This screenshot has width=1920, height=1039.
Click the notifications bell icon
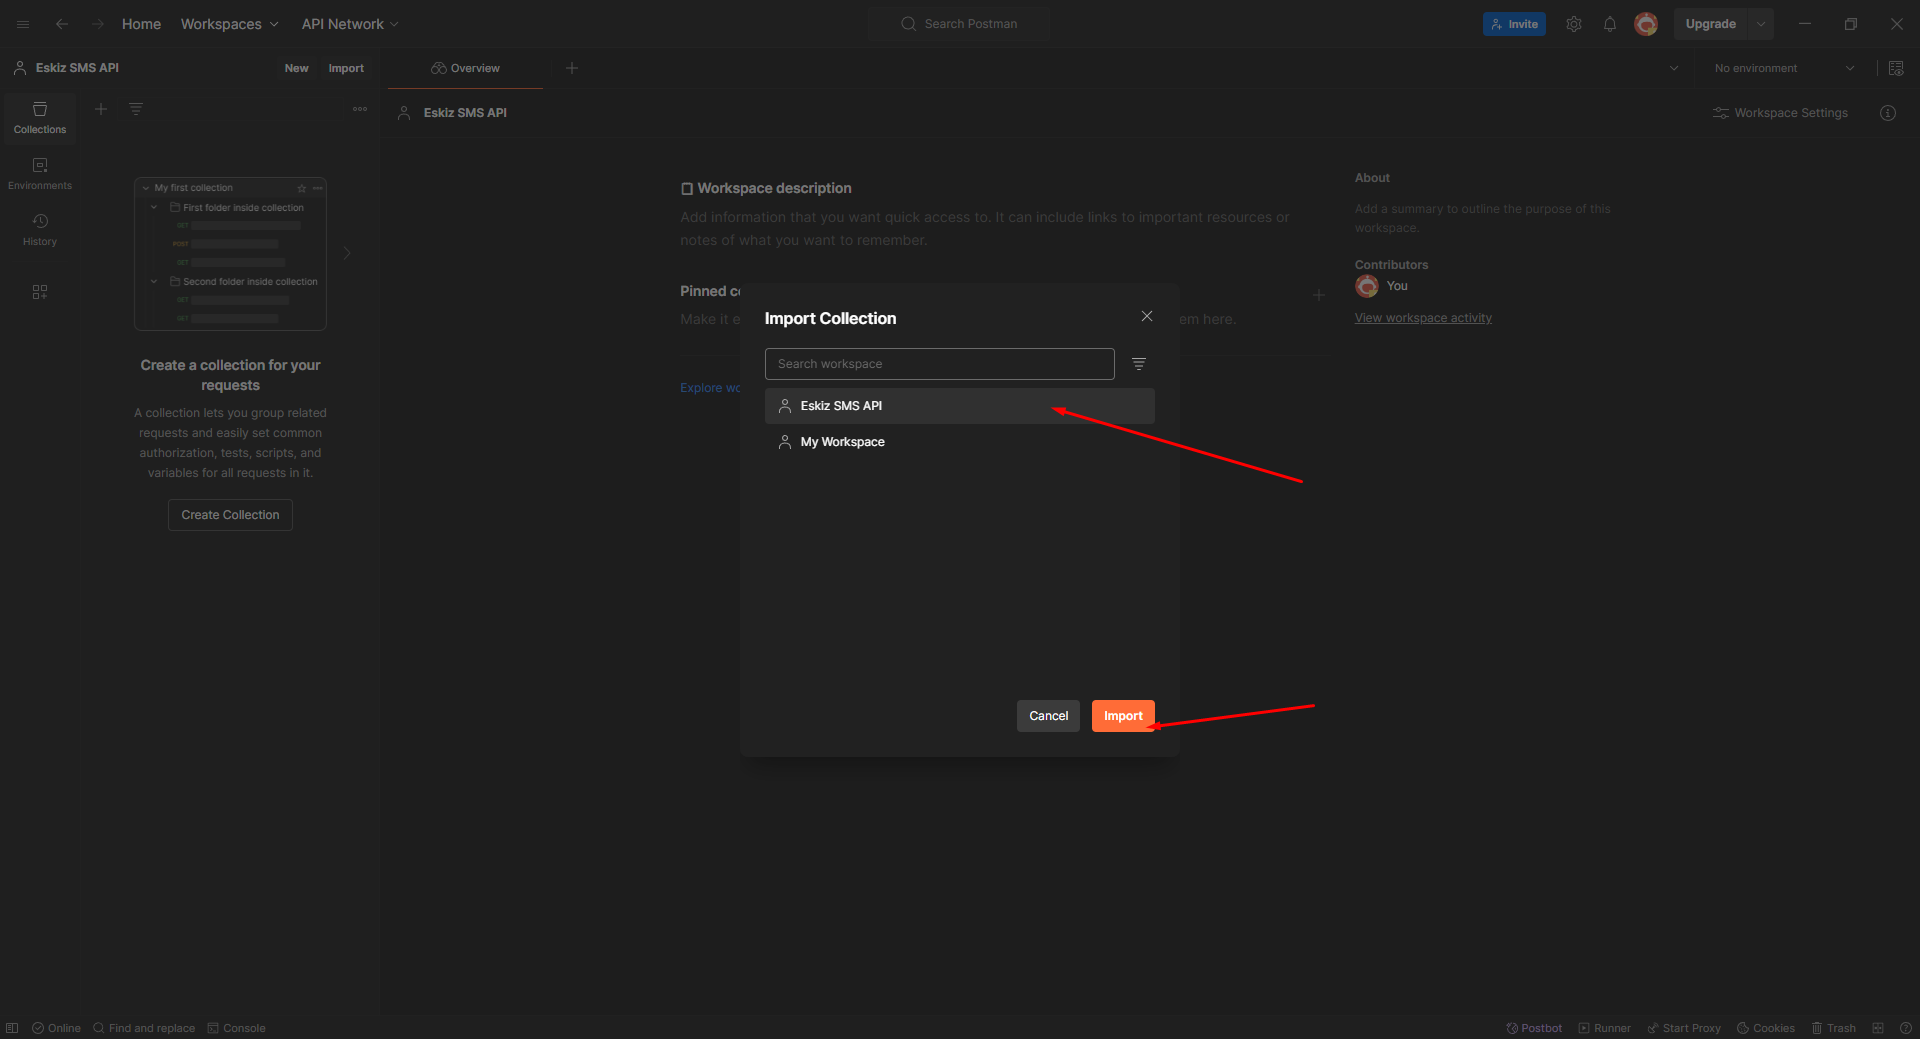[x=1609, y=24]
